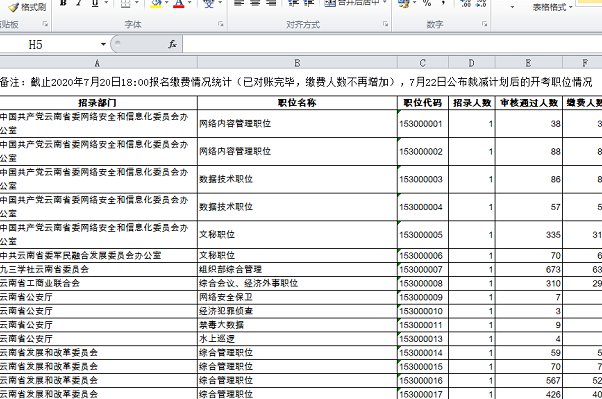This screenshot has width=602, height=399.
Task: Apply the comma thousands separator style
Action: (443, 3)
